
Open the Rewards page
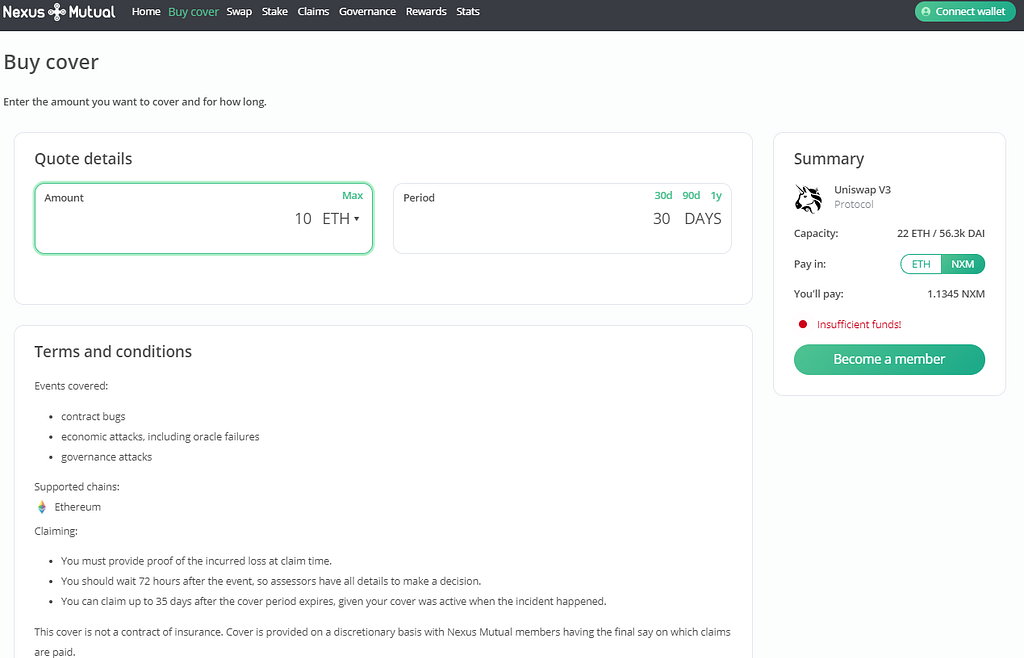pos(426,12)
